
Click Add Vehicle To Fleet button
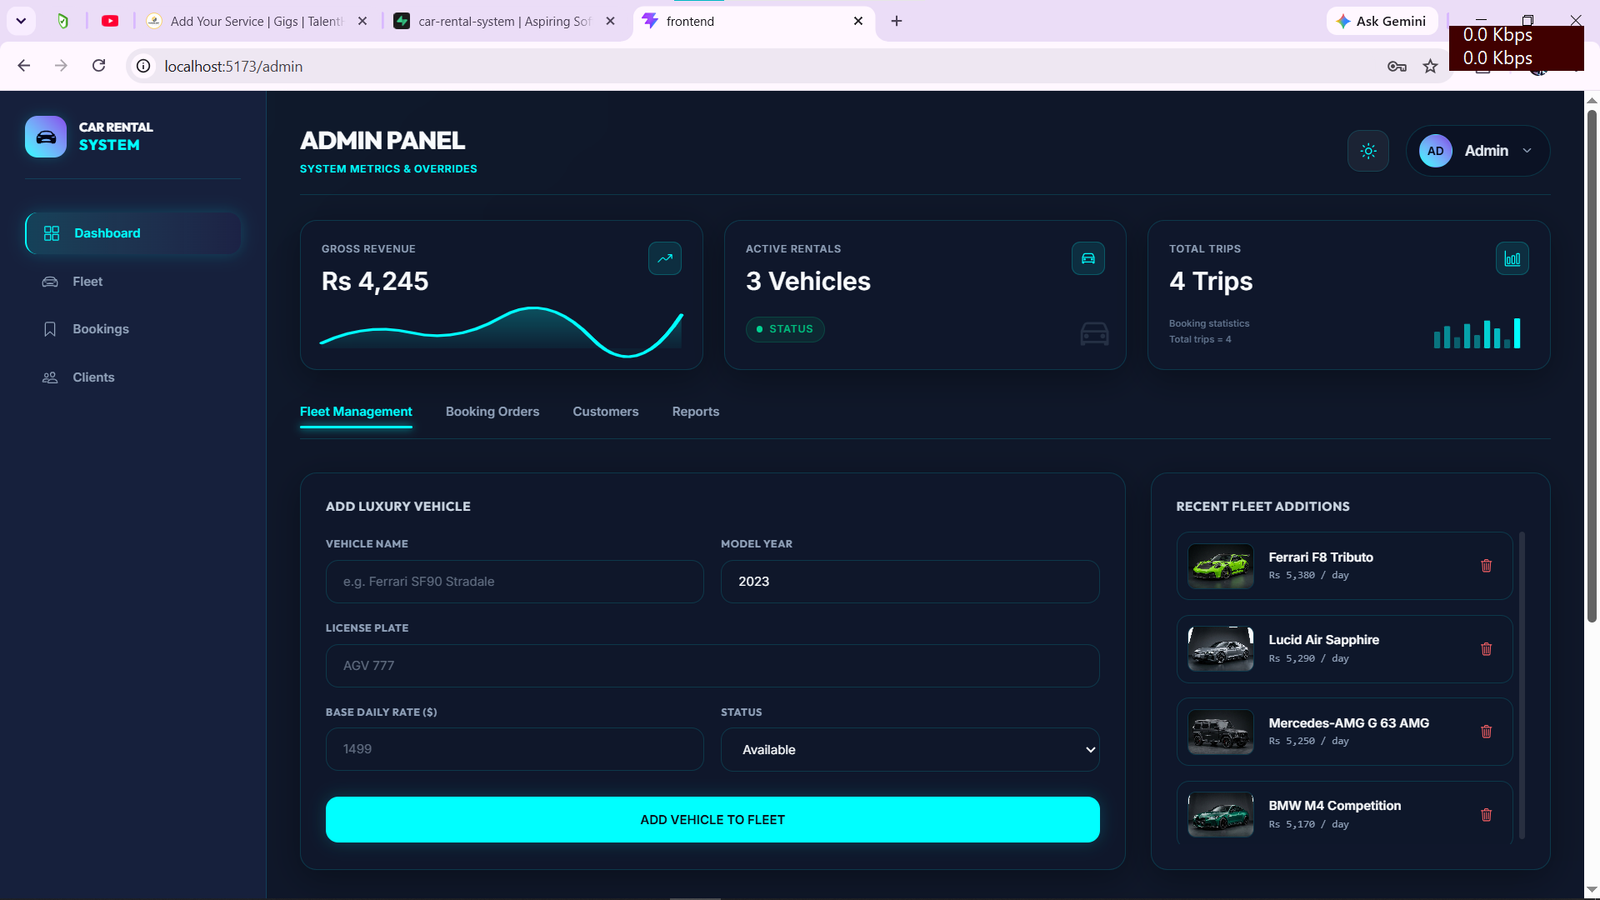712,820
